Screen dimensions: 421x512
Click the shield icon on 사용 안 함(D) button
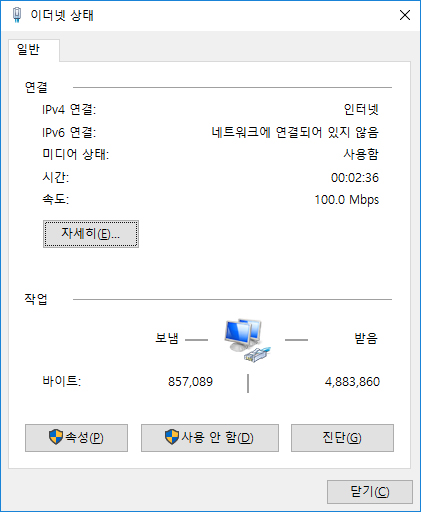click(172, 437)
